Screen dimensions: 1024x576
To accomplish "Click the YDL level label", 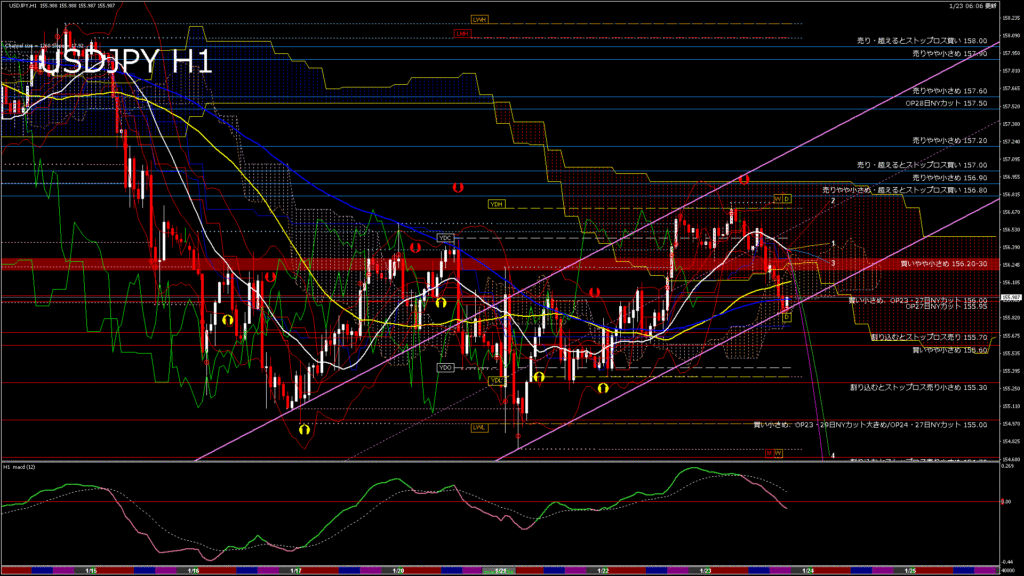I will 495,381.
